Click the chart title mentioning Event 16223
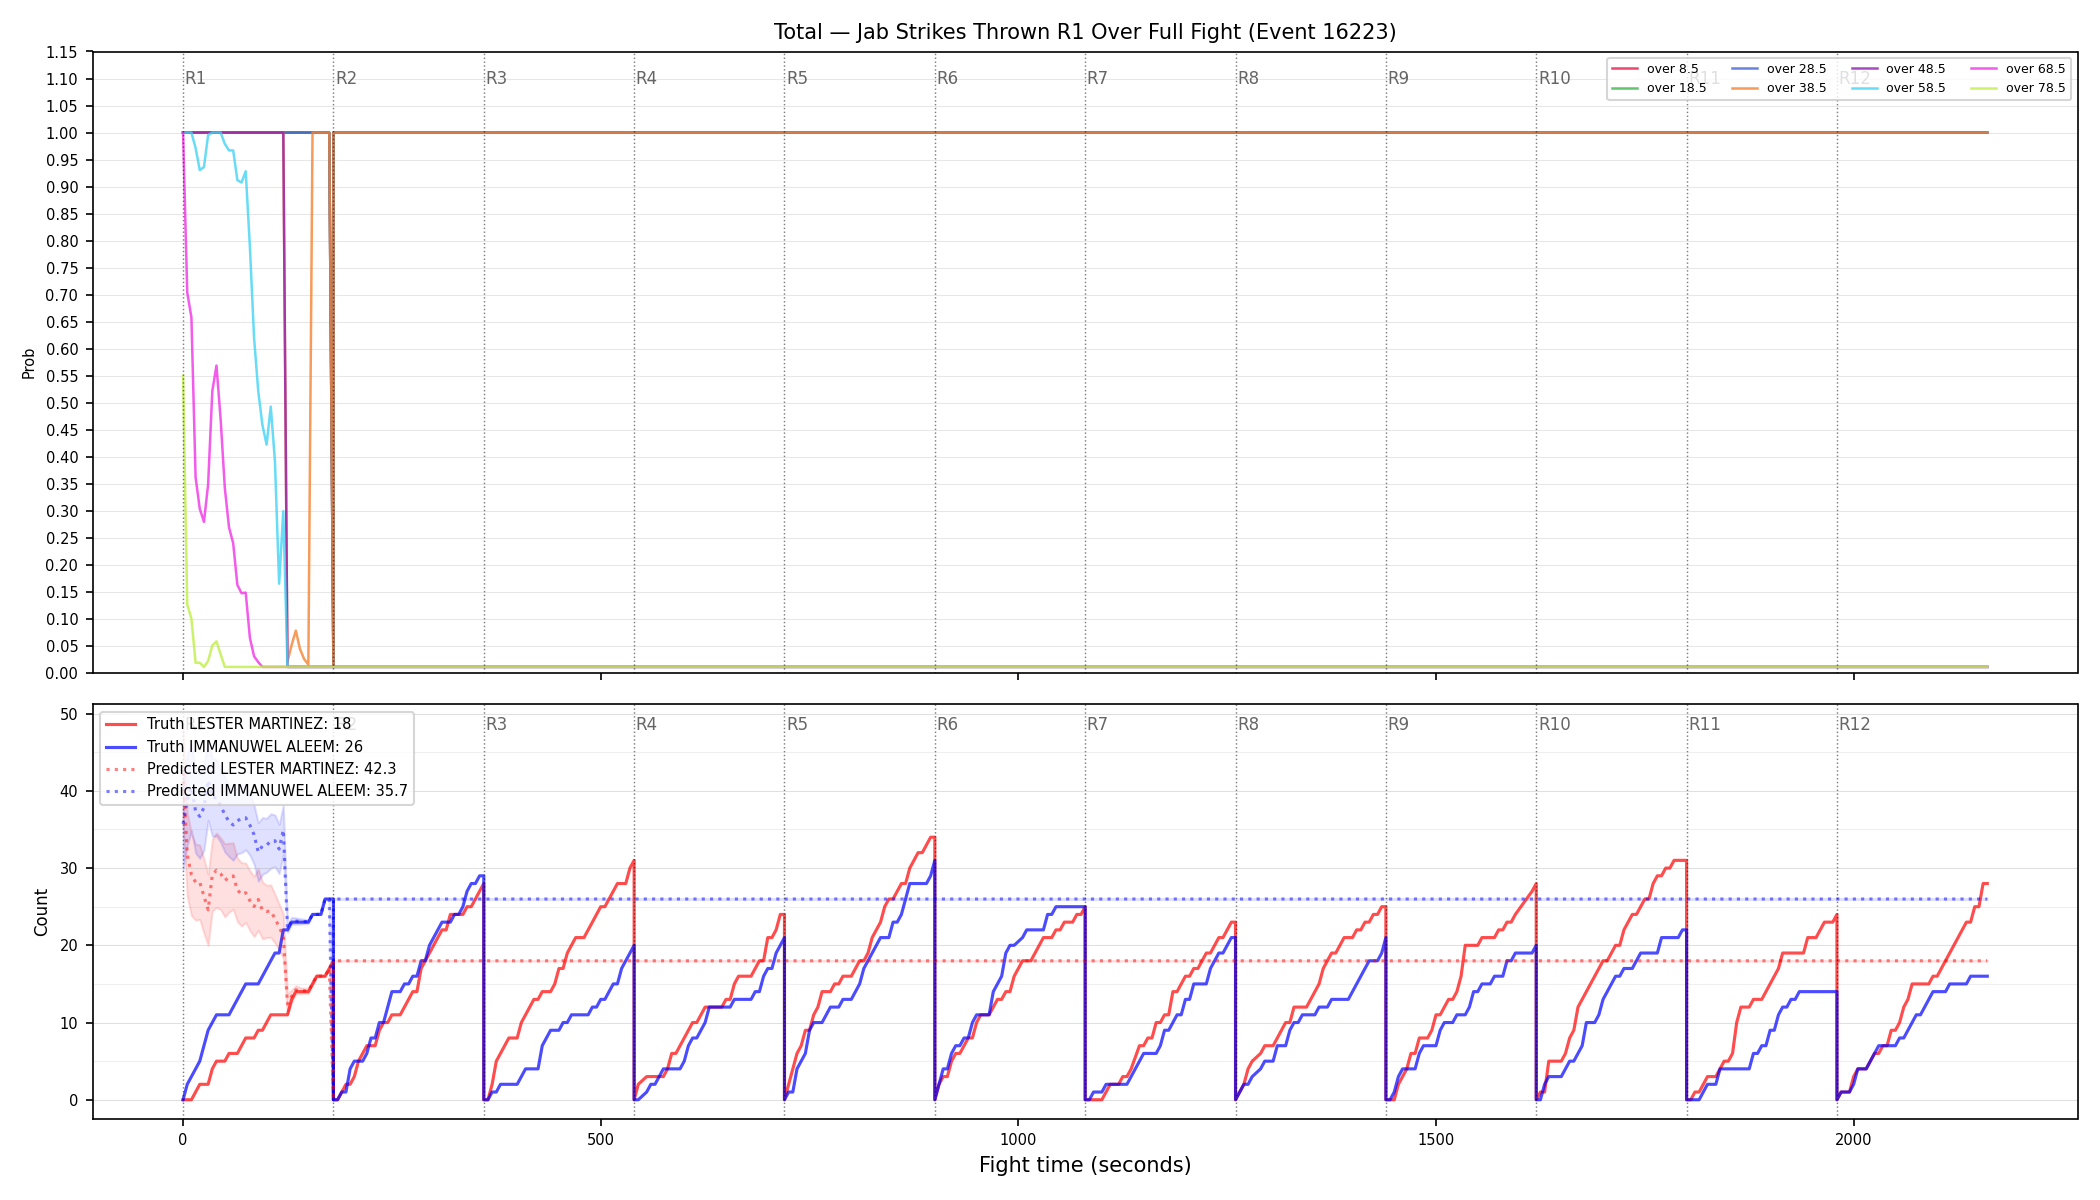This screenshot has width=2100, height=1200. pos(1085,32)
